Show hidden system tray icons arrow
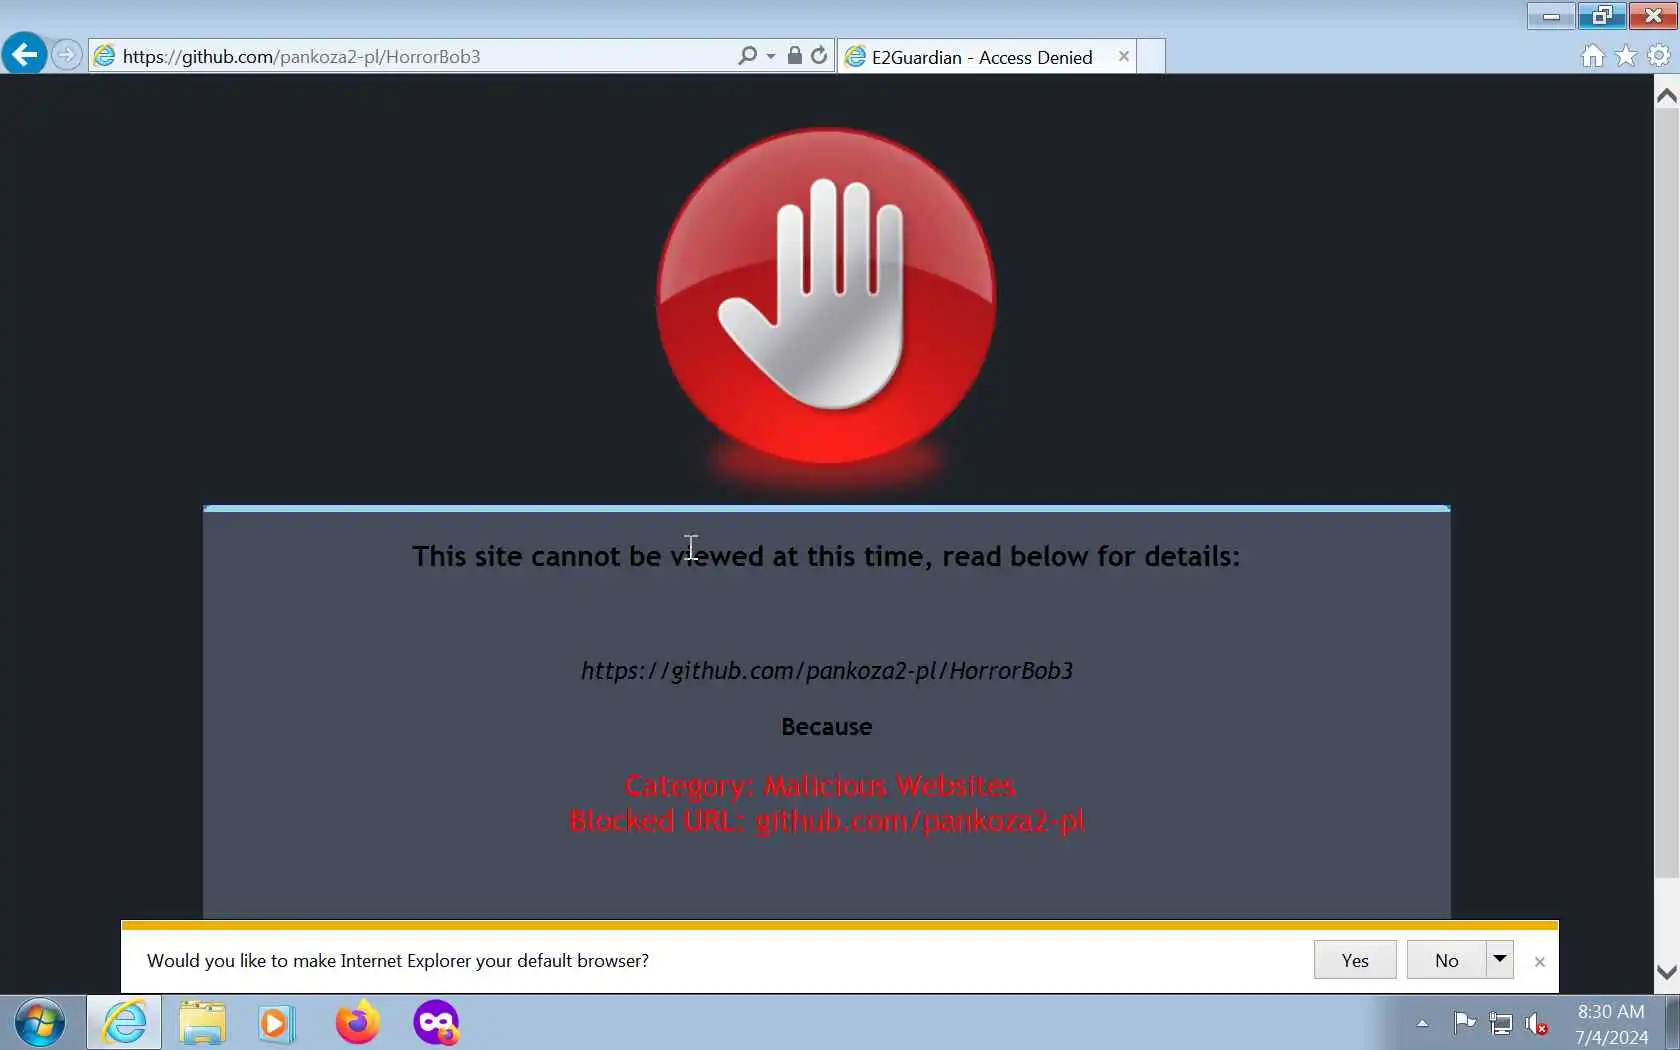 coord(1422,1023)
